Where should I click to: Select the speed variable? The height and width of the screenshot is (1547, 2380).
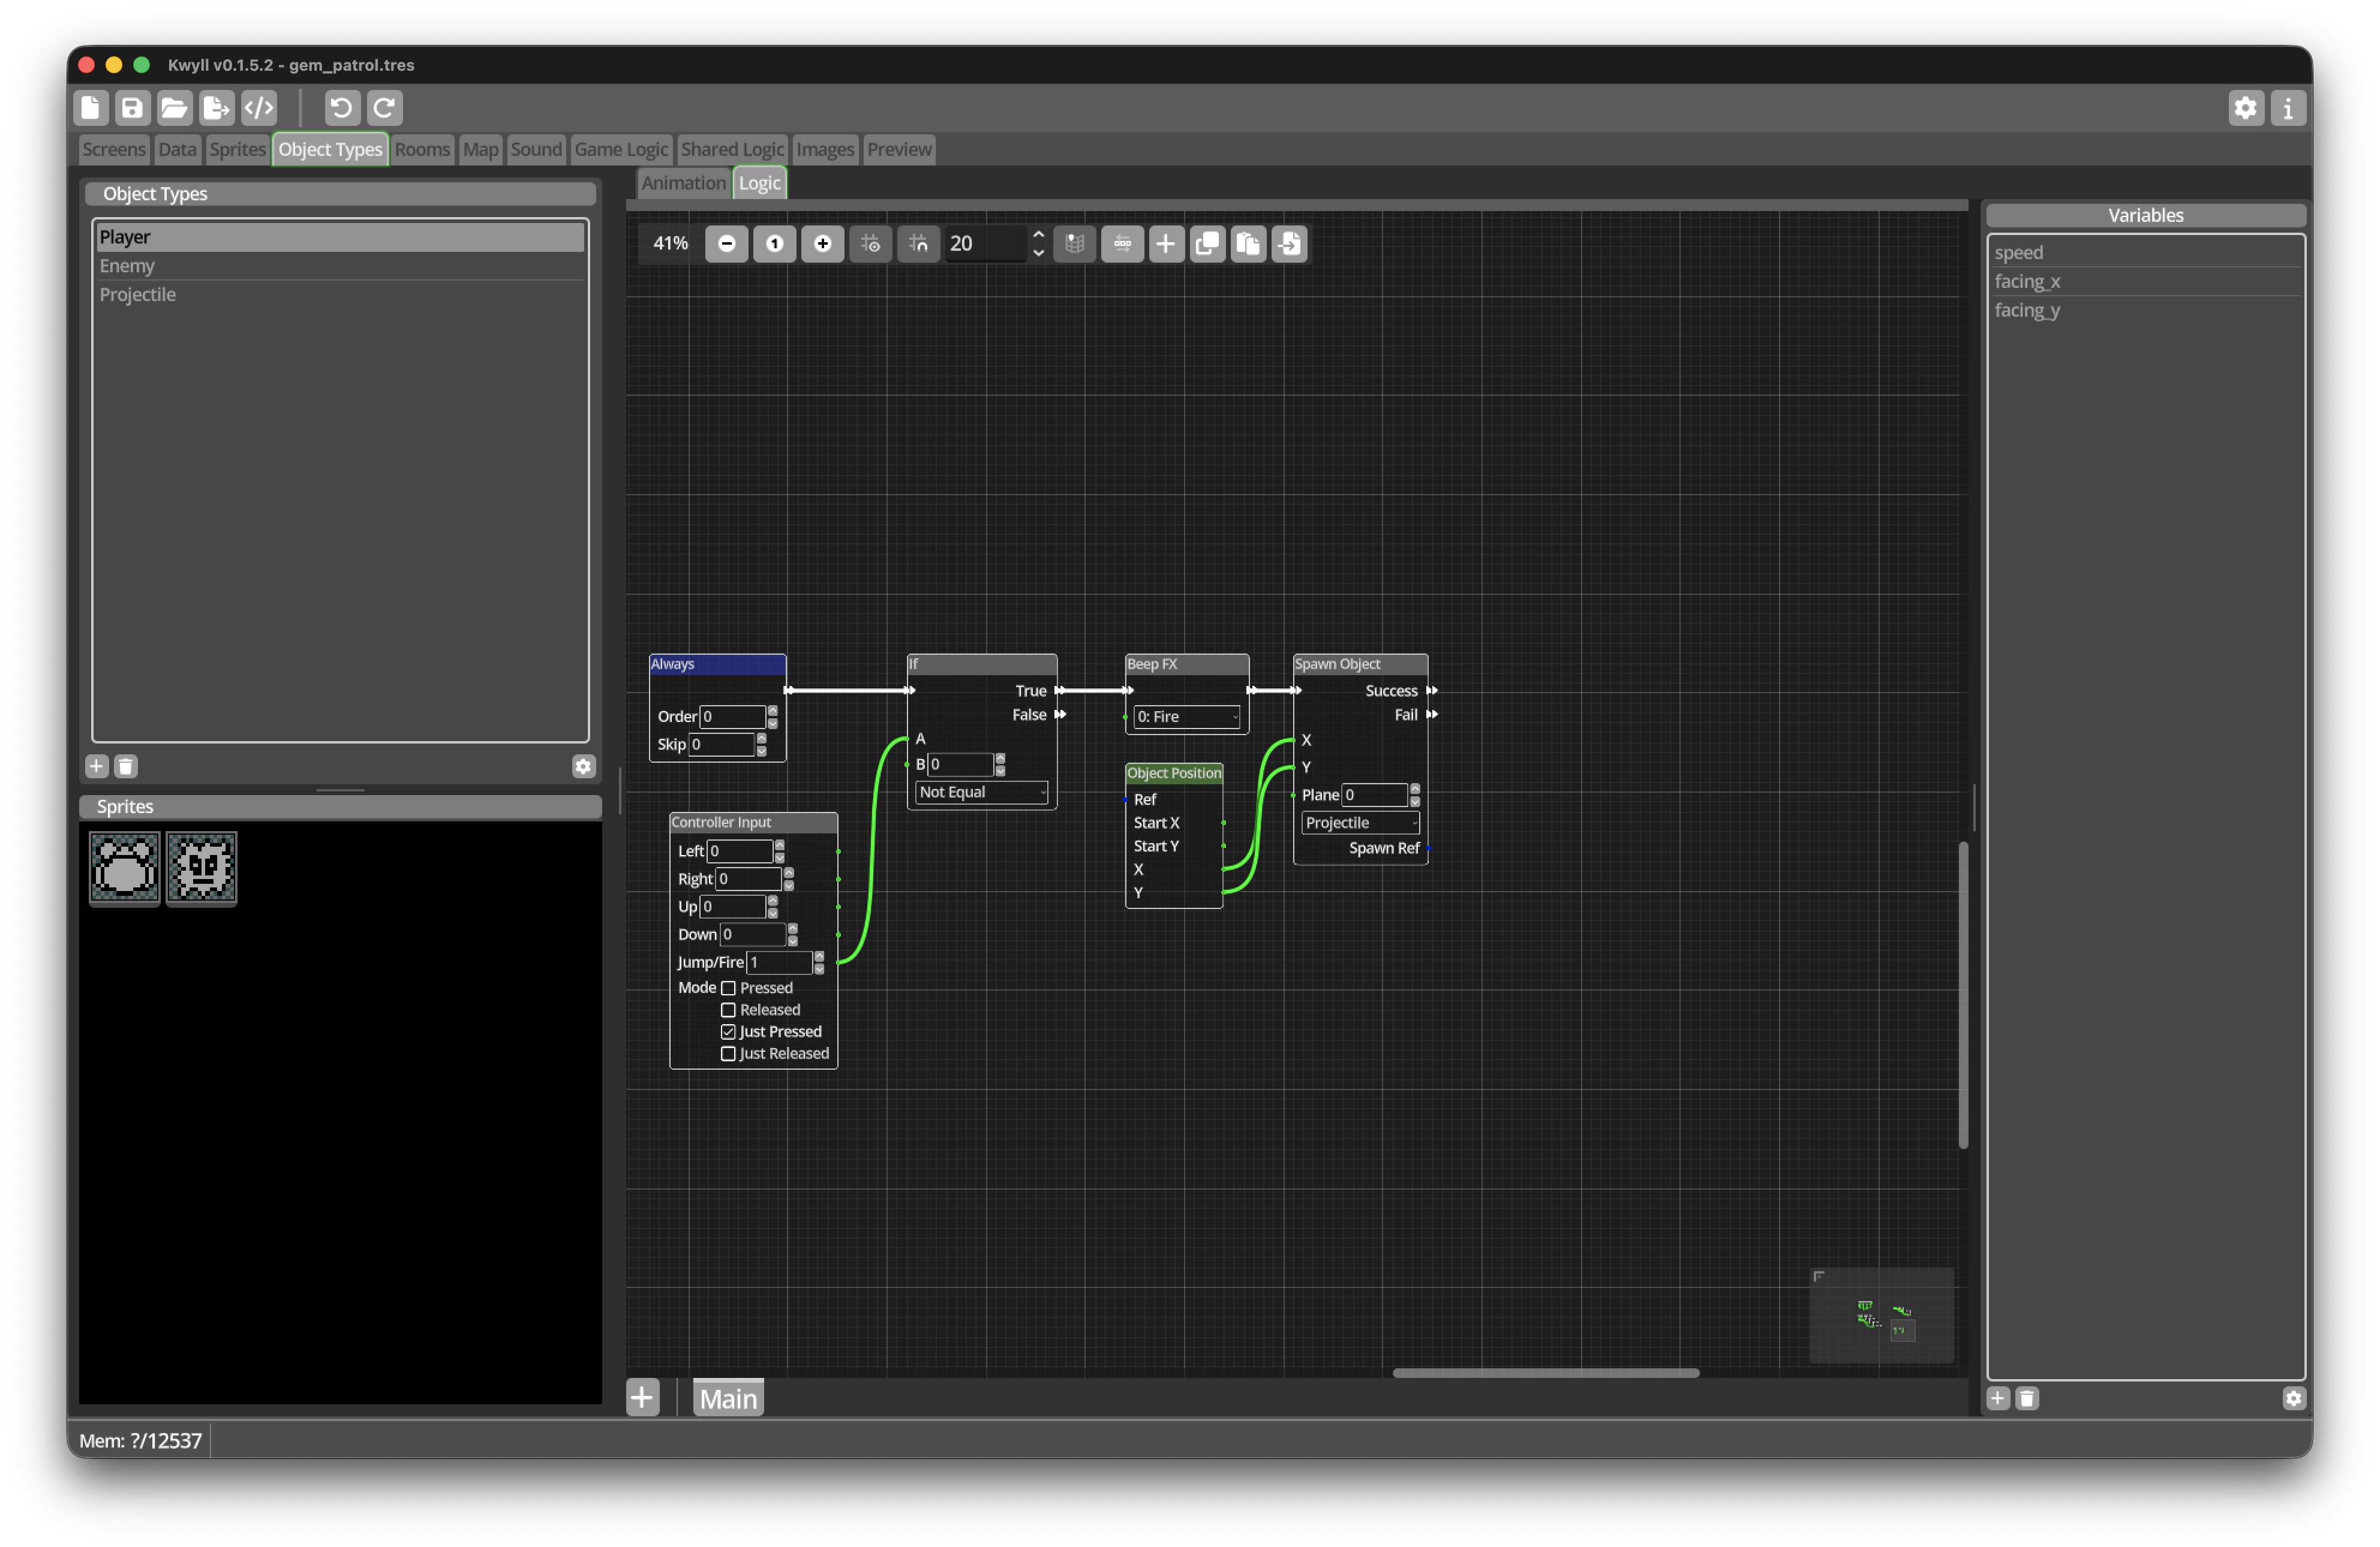point(2146,253)
